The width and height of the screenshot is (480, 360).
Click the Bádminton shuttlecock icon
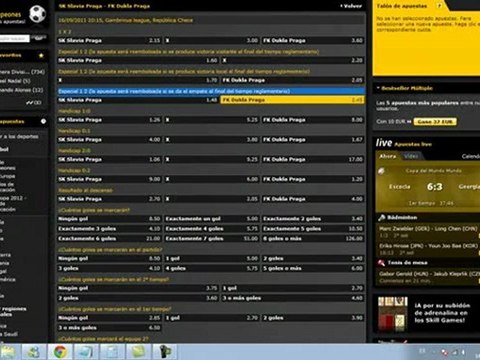(x=381, y=218)
